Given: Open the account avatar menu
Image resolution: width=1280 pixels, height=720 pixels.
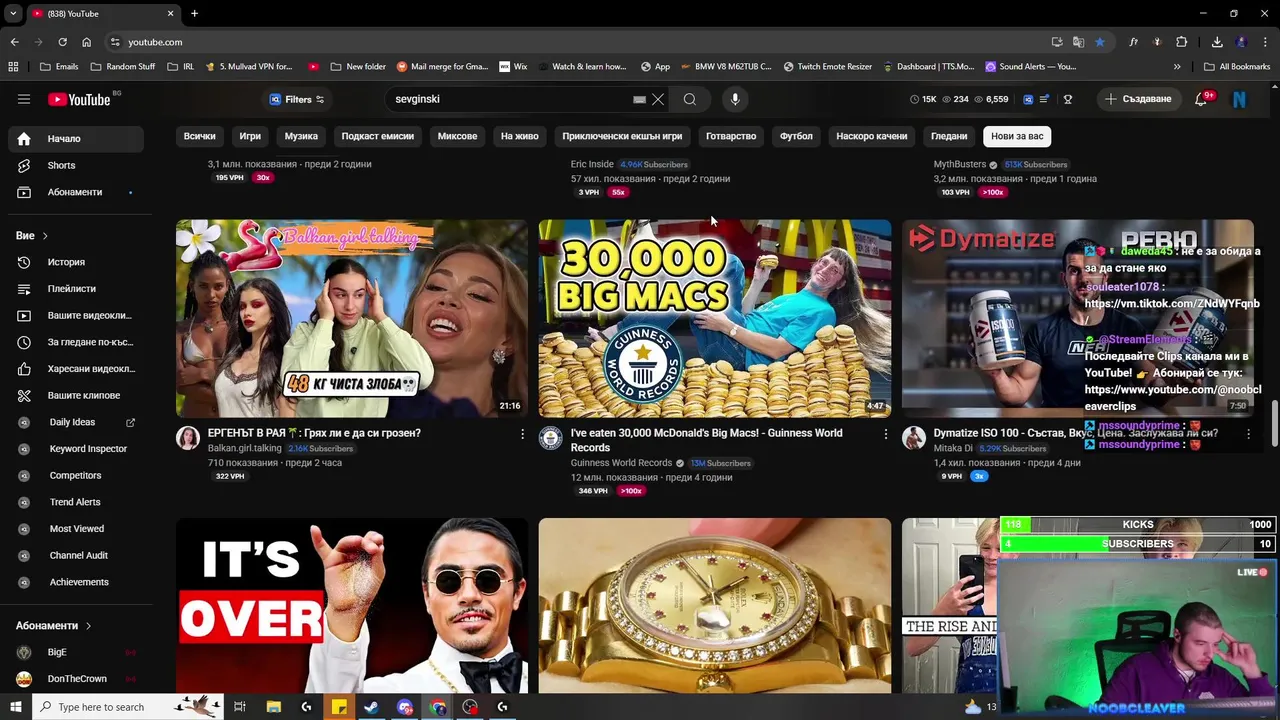Looking at the screenshot, I should 1239,99.
